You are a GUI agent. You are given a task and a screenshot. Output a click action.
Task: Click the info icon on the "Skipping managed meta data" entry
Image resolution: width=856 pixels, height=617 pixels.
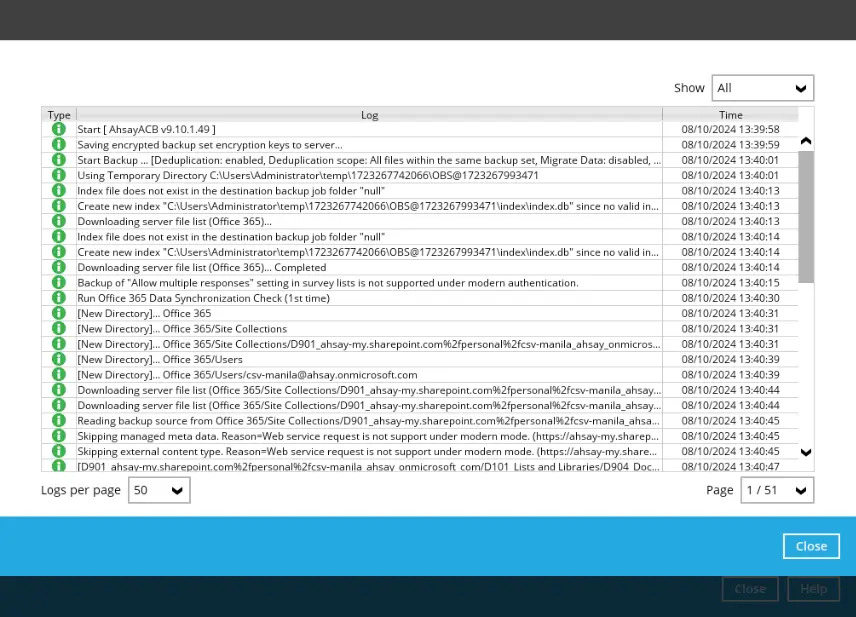58,436
